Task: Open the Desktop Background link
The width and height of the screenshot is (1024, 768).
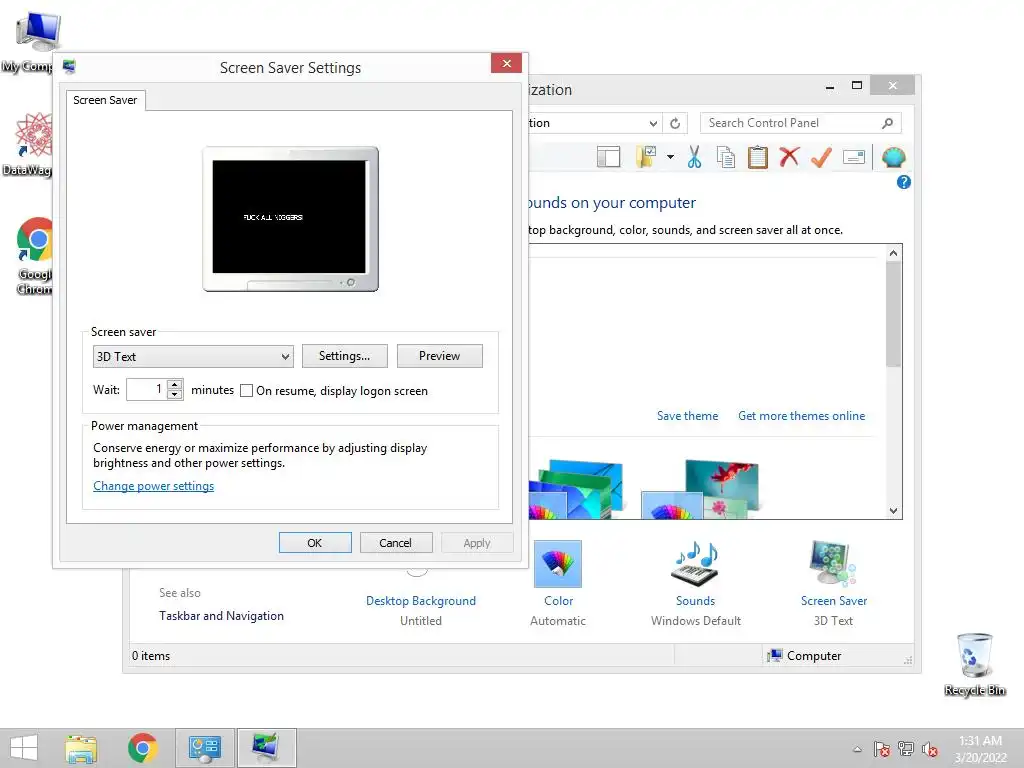Action: pos(421,601)
